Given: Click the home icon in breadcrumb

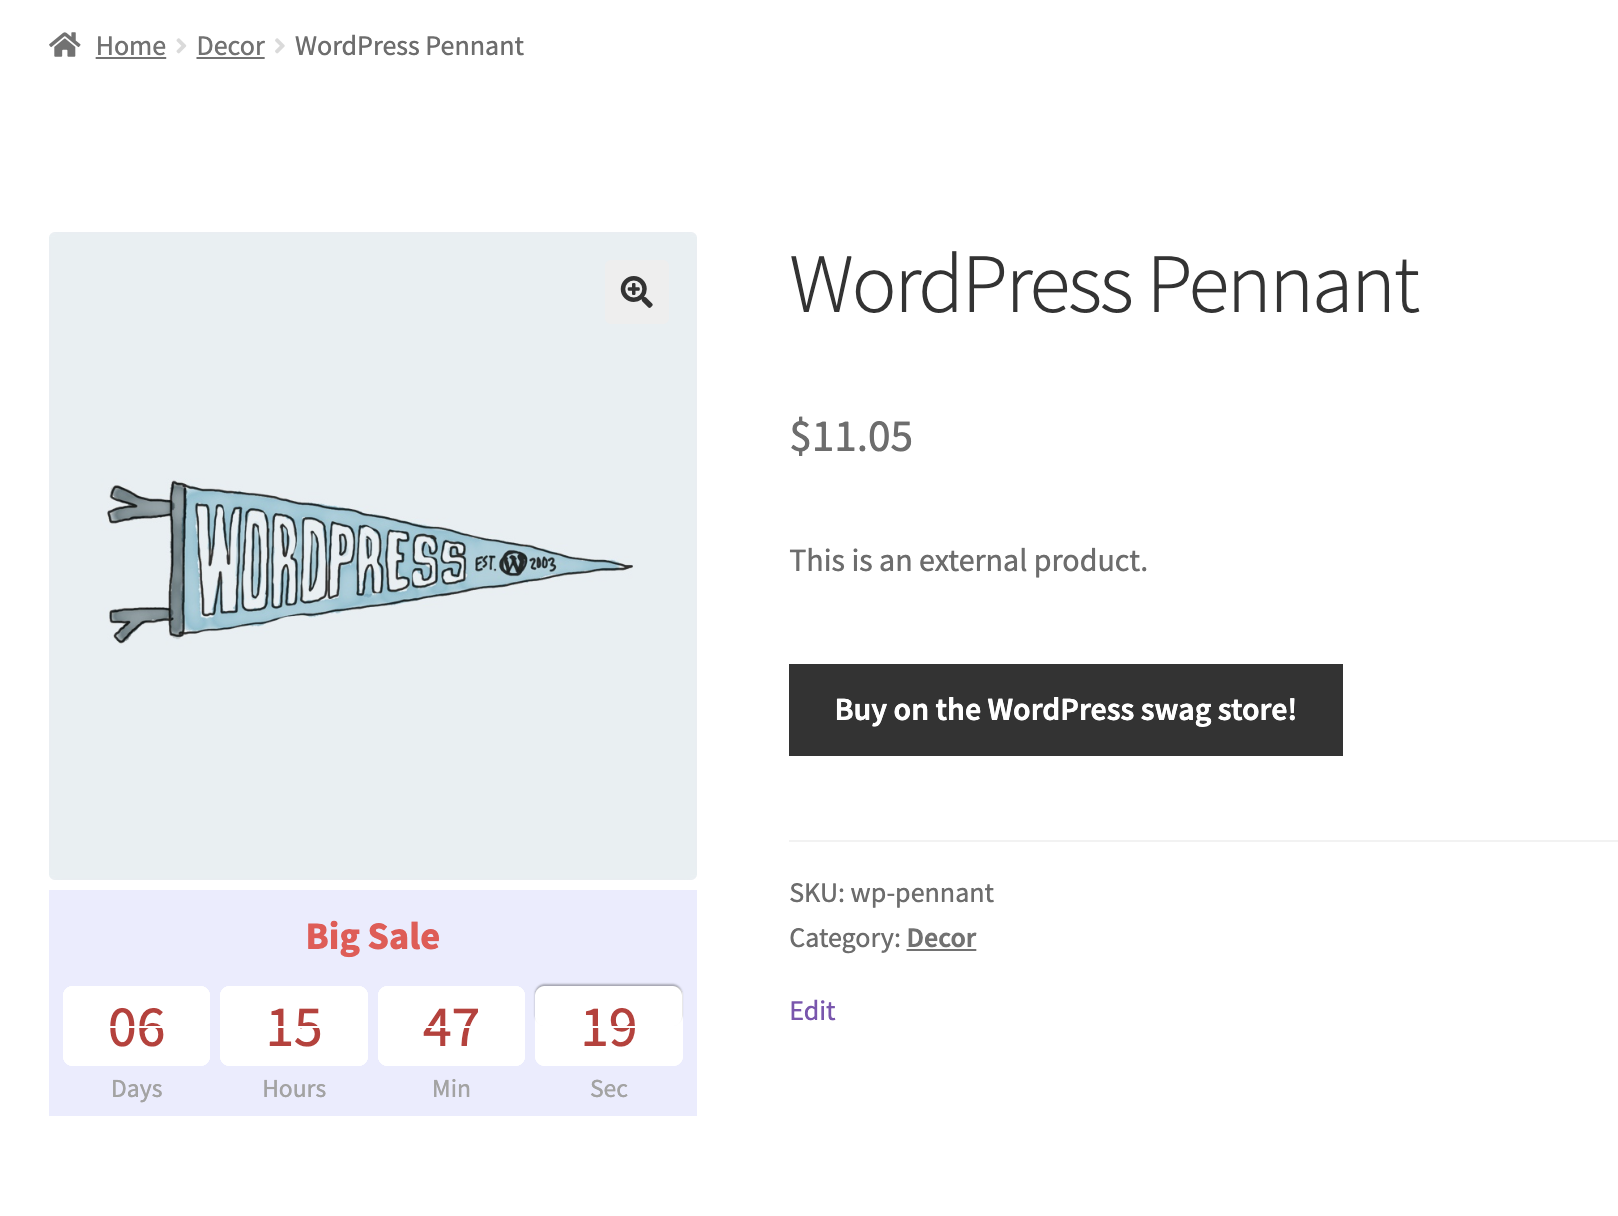Looking at the screenshot, I should [x=65, y=45].
